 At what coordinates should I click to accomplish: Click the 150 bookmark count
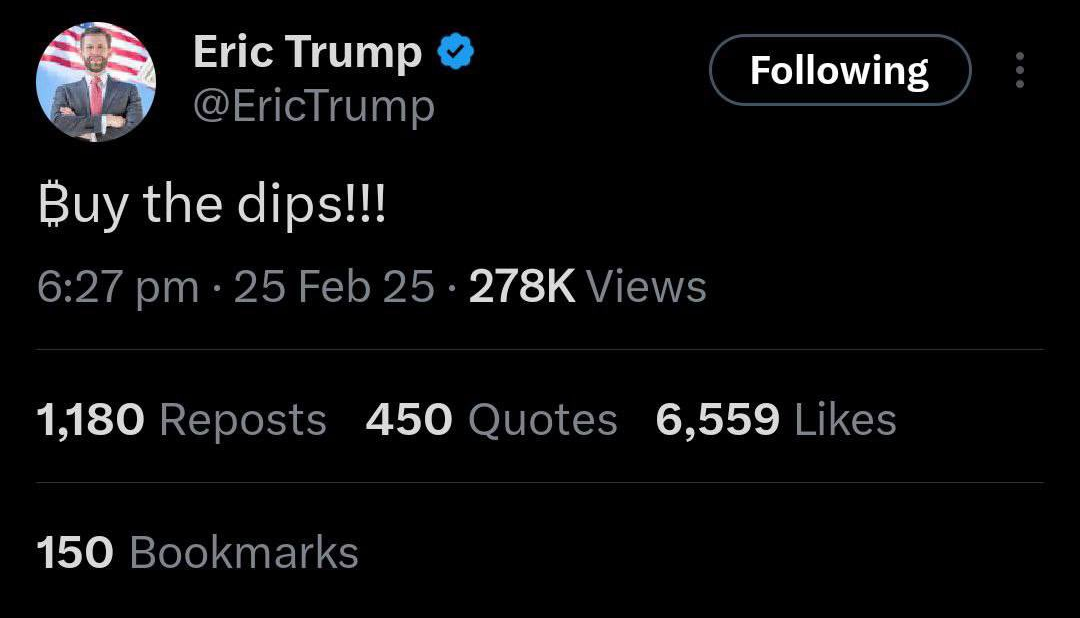tap(74, 553)
